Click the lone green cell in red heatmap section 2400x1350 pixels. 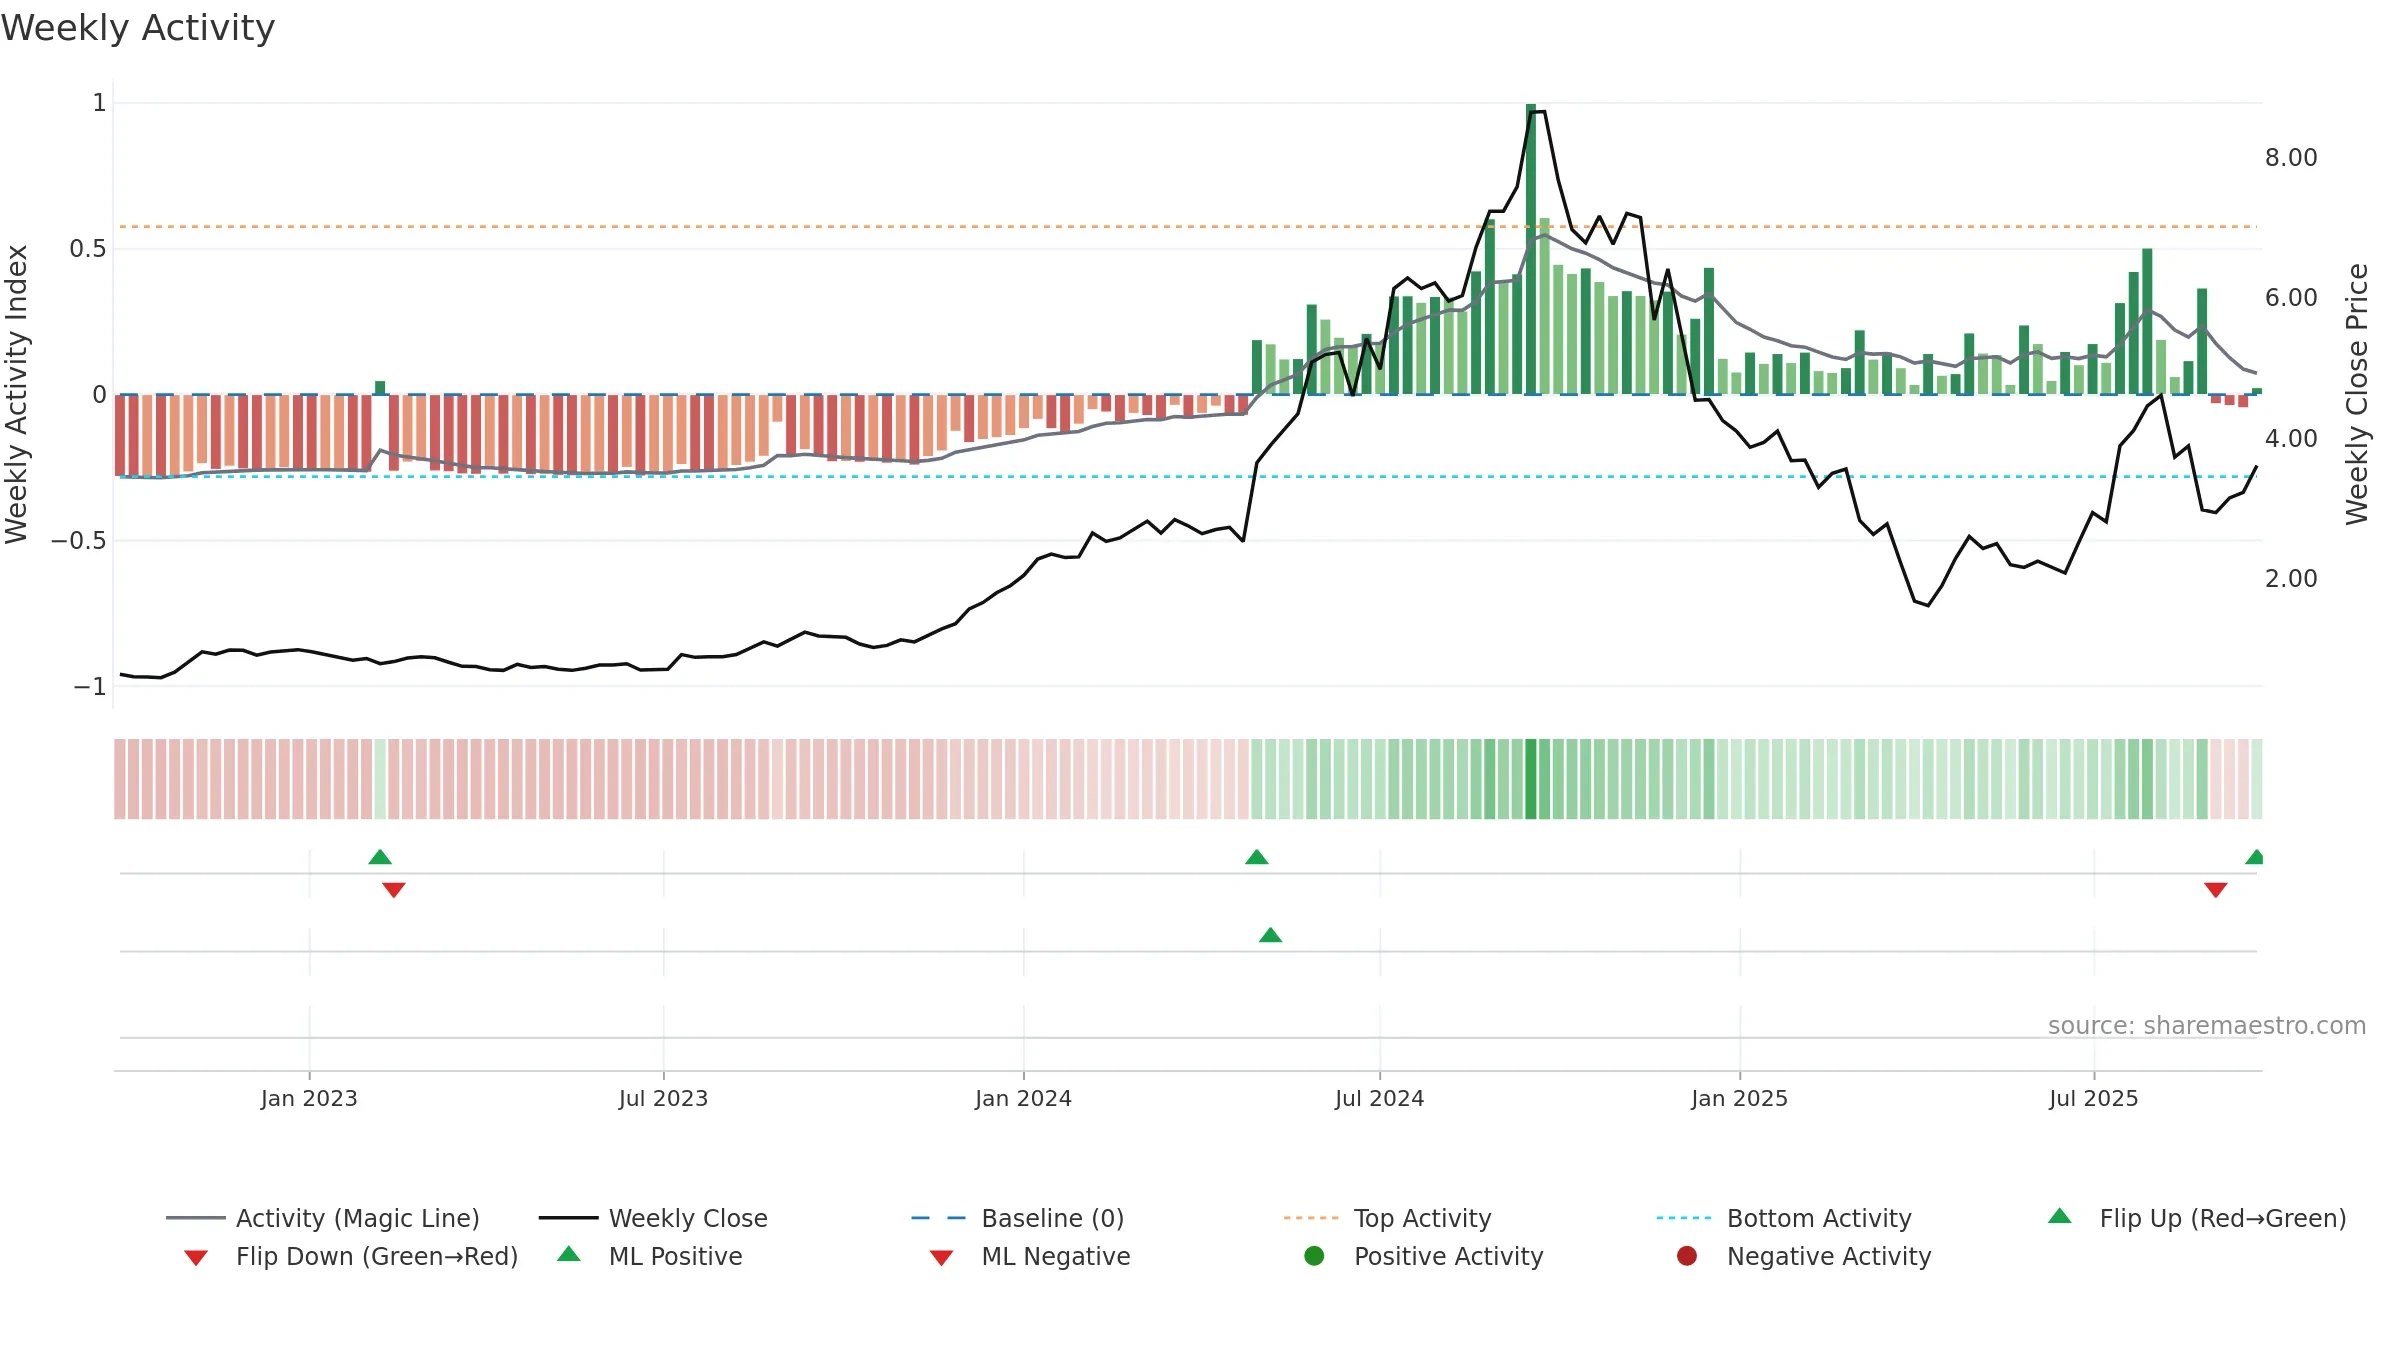click(380, 779)
